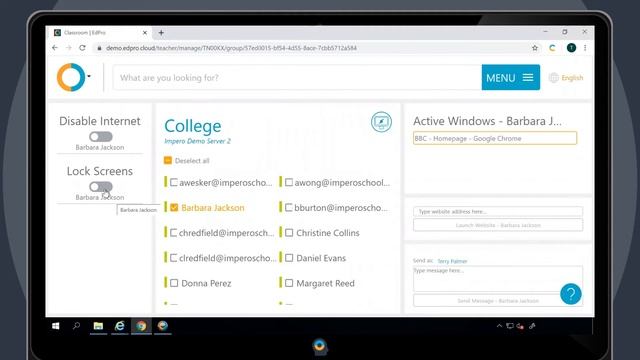Open File Explorer from taskbar
This screenshot has height=360, width=640.
click(x=98, y=326)
